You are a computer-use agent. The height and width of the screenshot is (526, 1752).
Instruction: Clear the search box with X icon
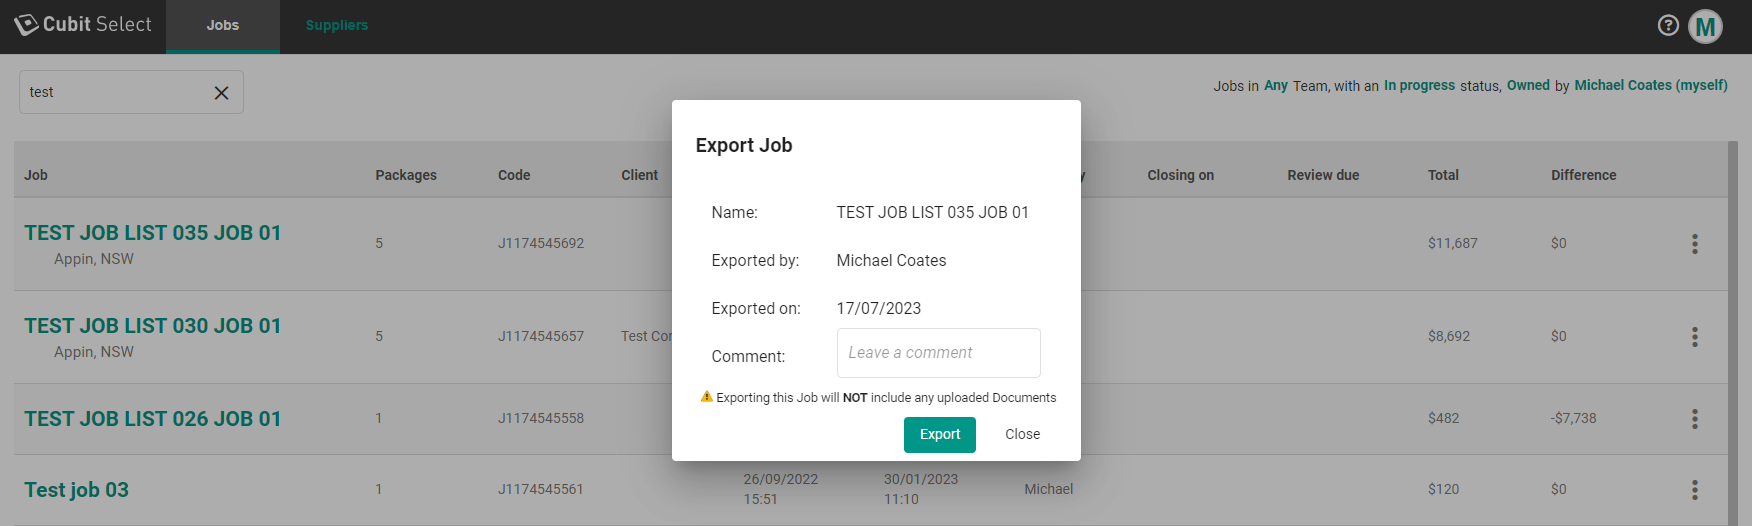tap(221, 93)
